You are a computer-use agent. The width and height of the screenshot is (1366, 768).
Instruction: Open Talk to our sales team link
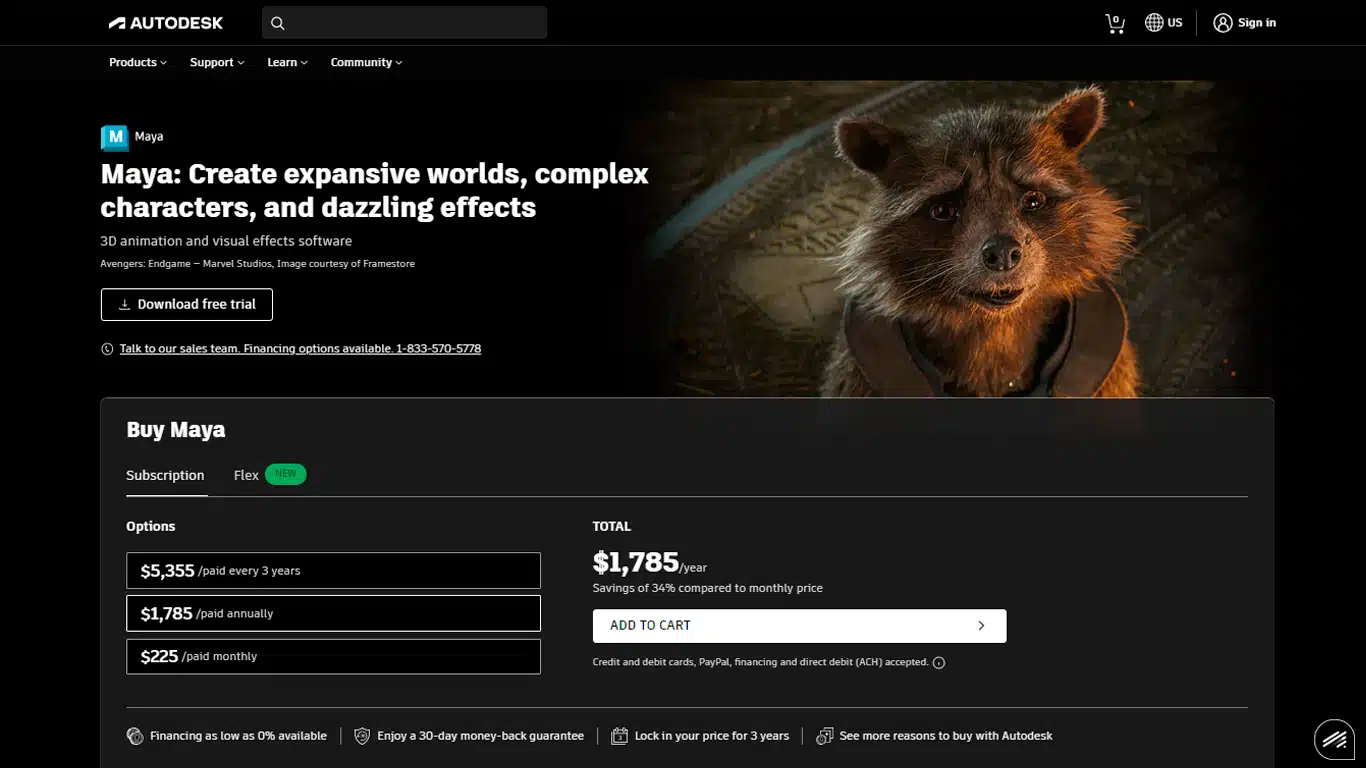coord(300,349)
